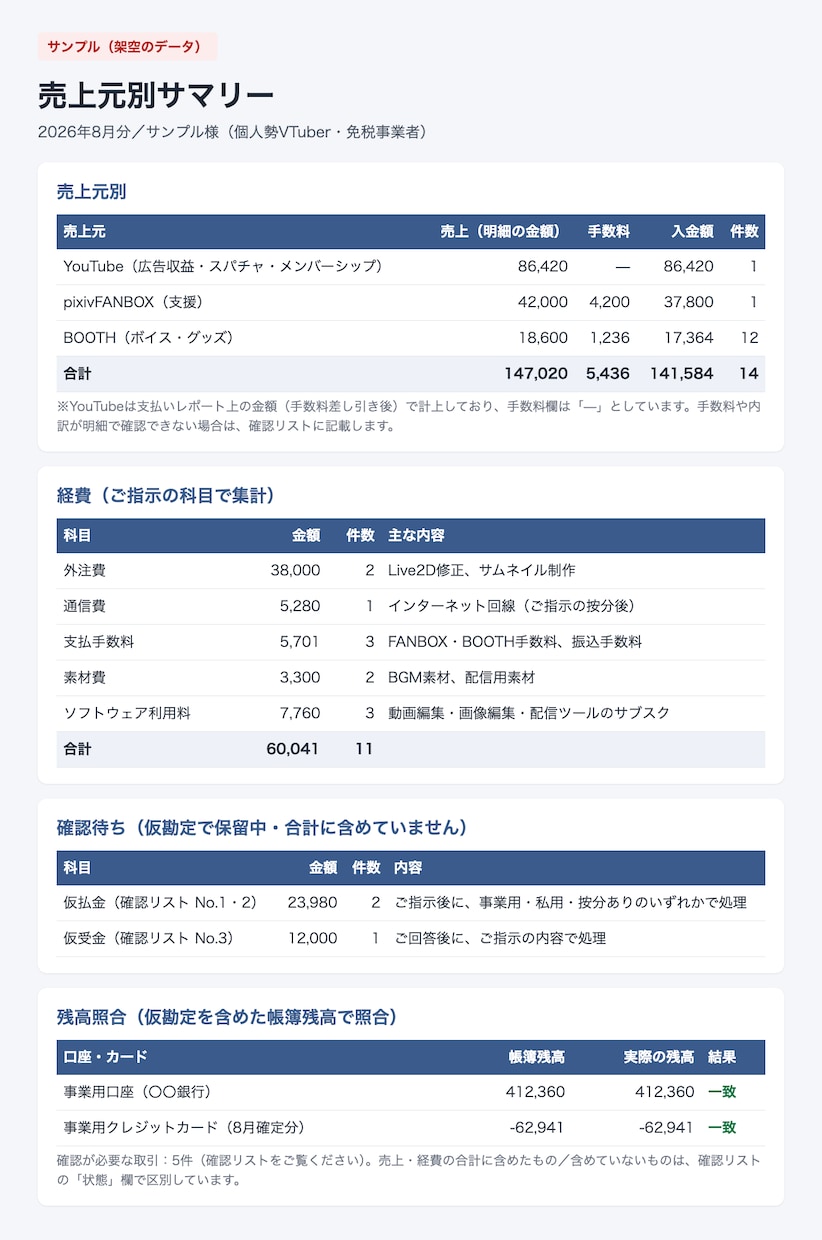Click pixivFANBOX sales value 42,000
Image resolution: width=822 pixels, height=1240 pixels.
click(543, 302)
